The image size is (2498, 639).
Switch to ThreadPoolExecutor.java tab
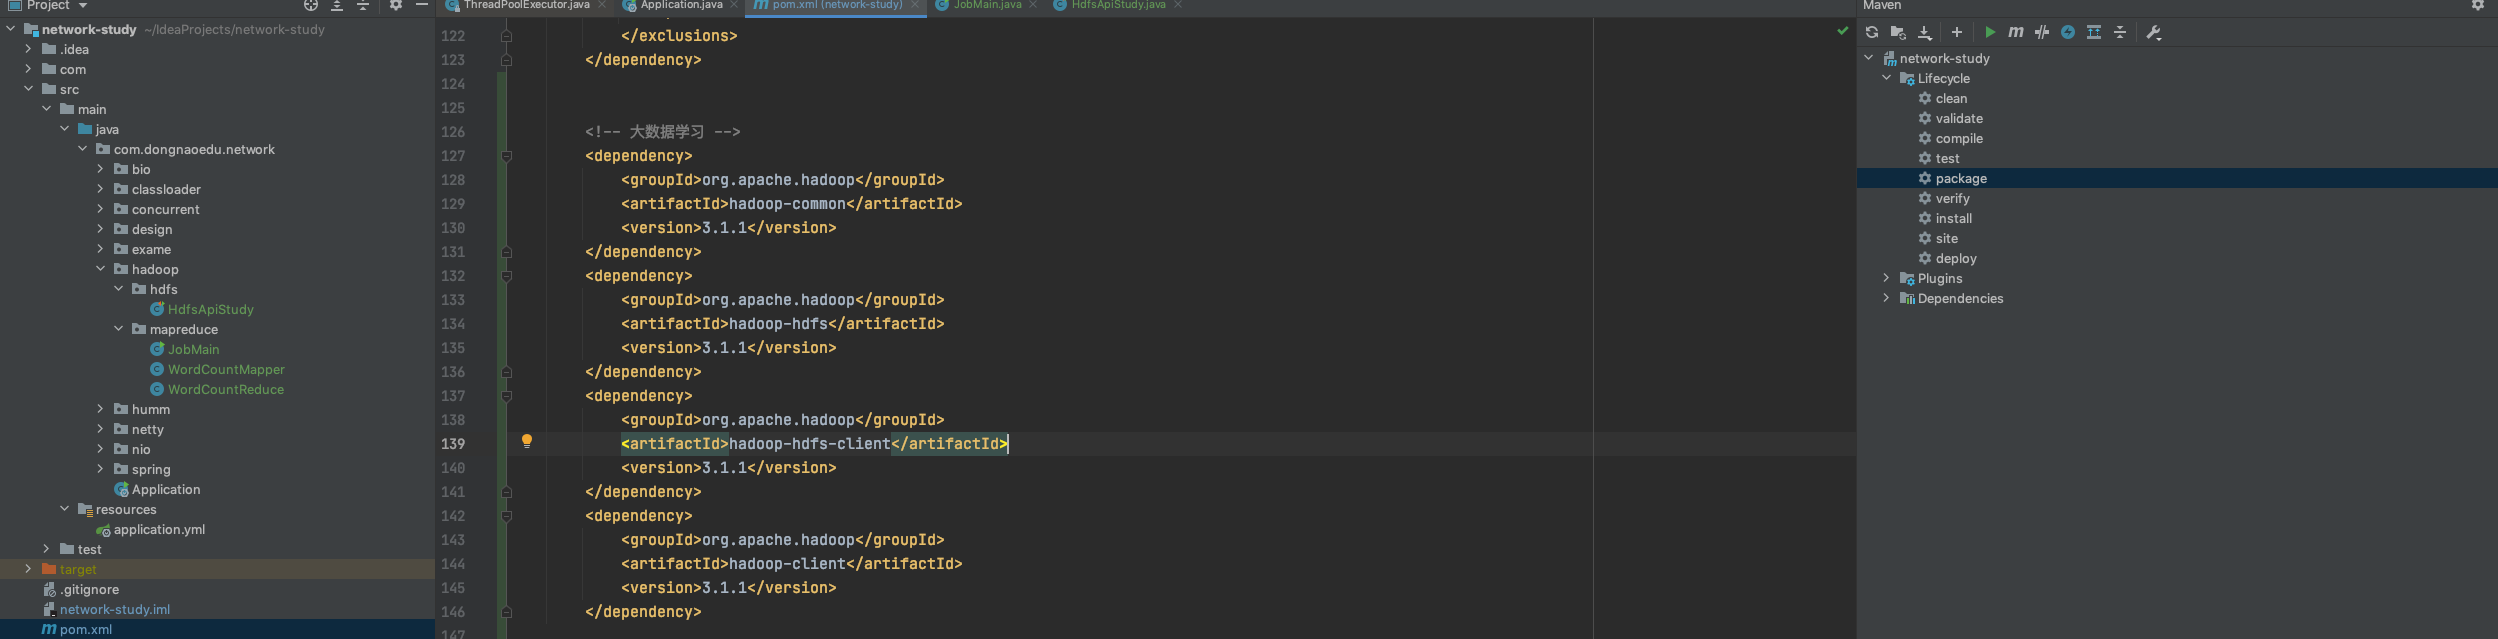pyautogui.click(x=526, y=5)
